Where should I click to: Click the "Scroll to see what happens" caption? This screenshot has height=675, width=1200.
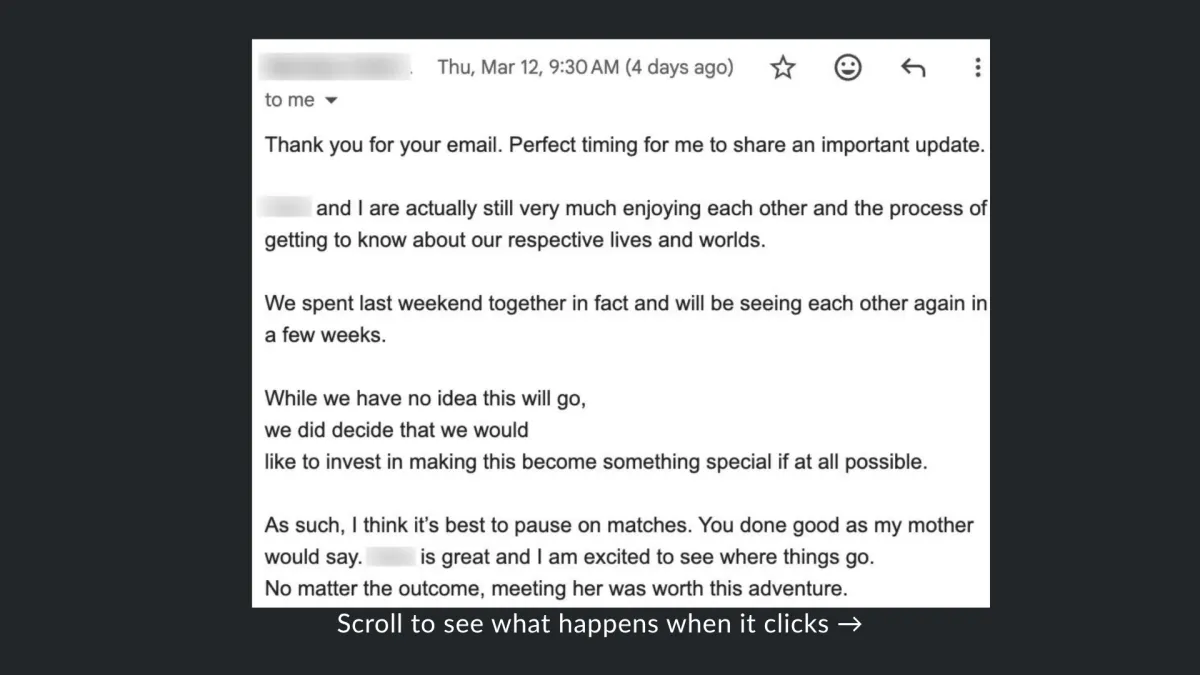583,624
